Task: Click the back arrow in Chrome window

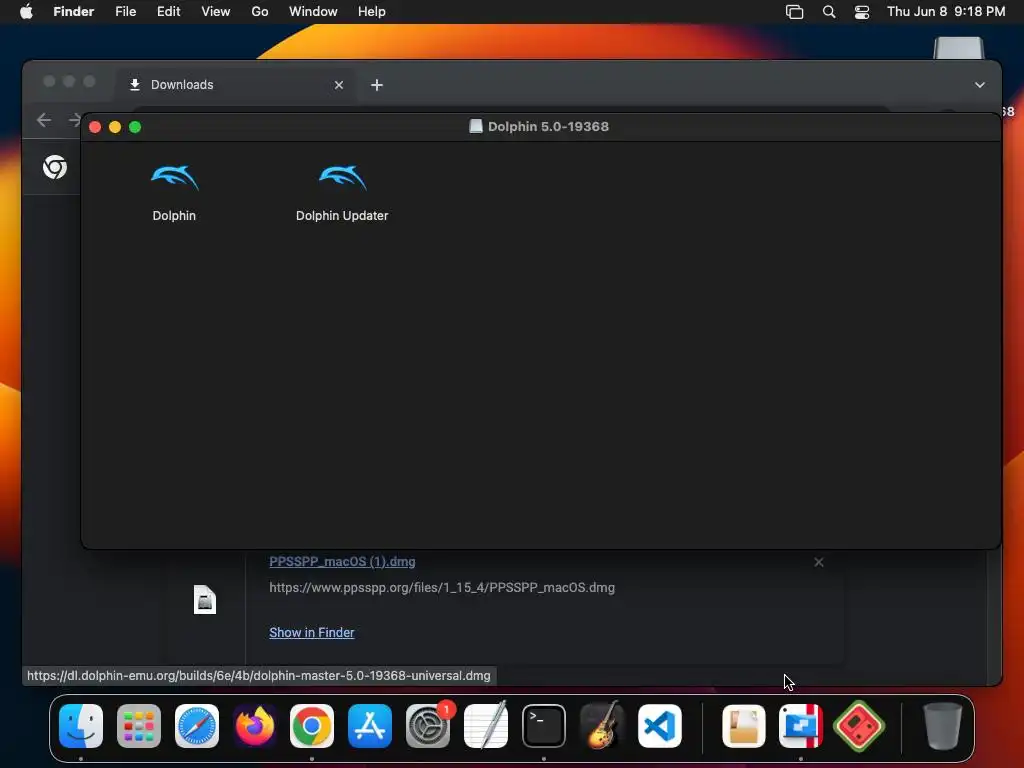Action: pos(44,120)
